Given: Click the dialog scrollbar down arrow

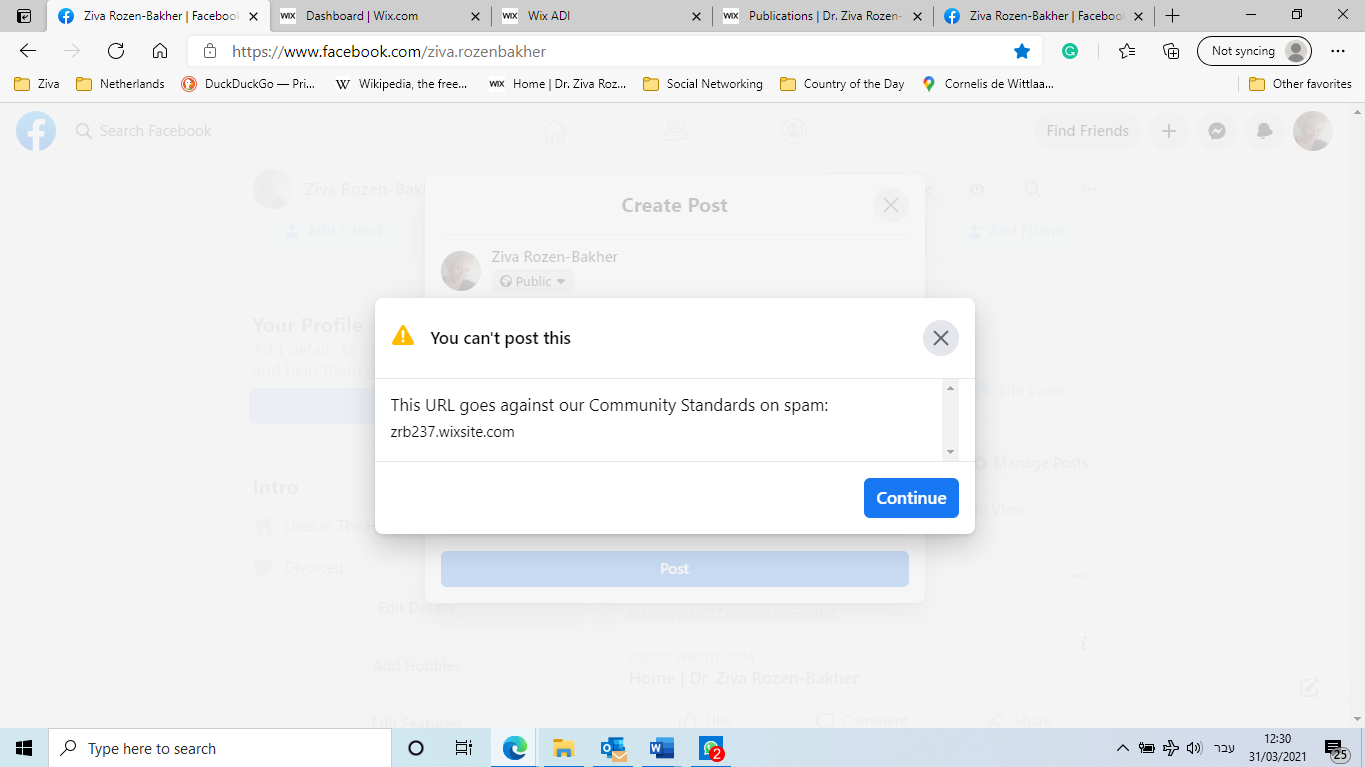Looking at the screenshot, I should pyautogui.click(x=951, y=452).
